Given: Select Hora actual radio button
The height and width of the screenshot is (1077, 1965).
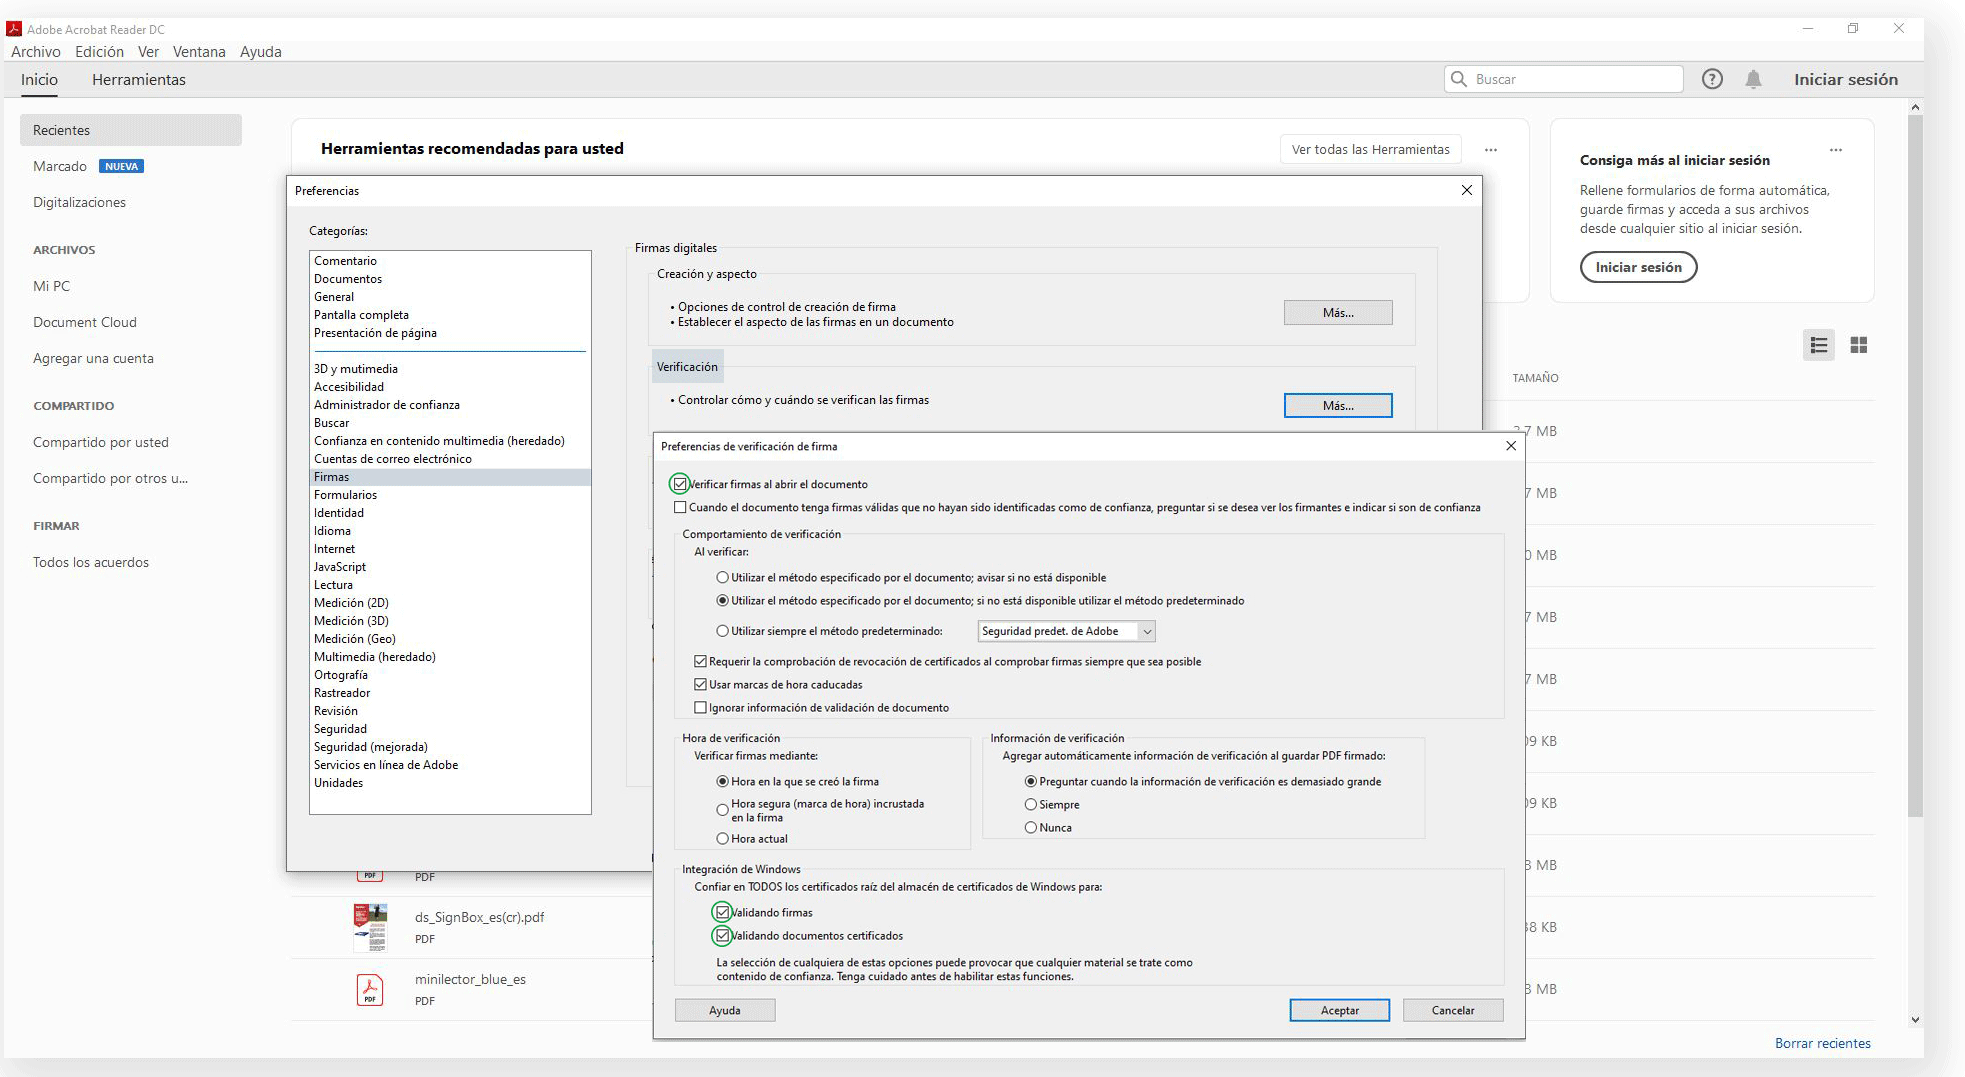Looking at the screenshot, I should click(722, 838).
